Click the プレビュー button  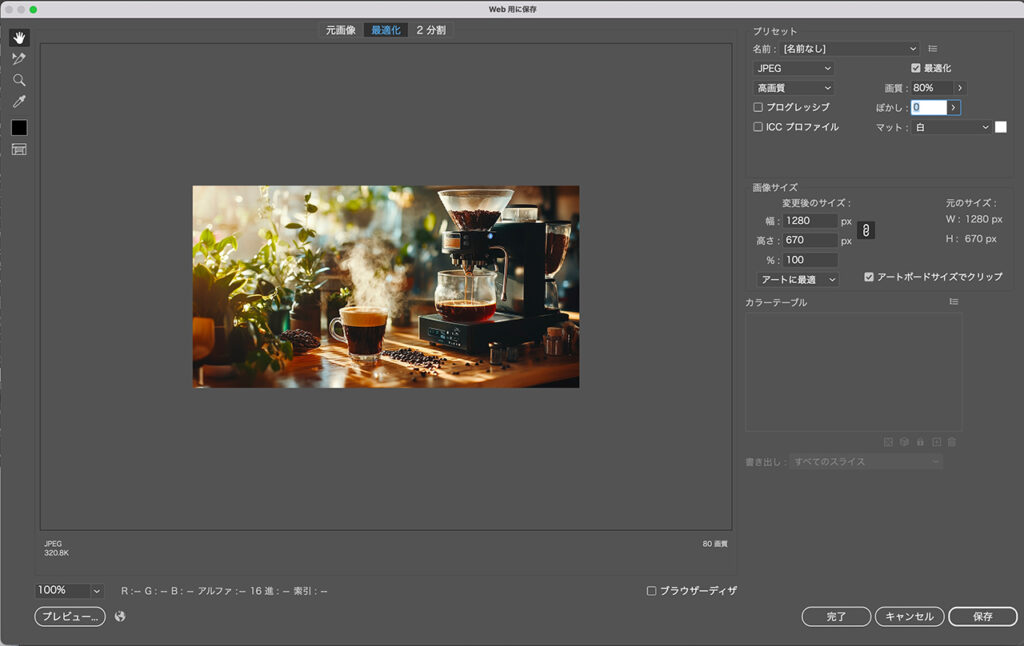tap(70, 617)
